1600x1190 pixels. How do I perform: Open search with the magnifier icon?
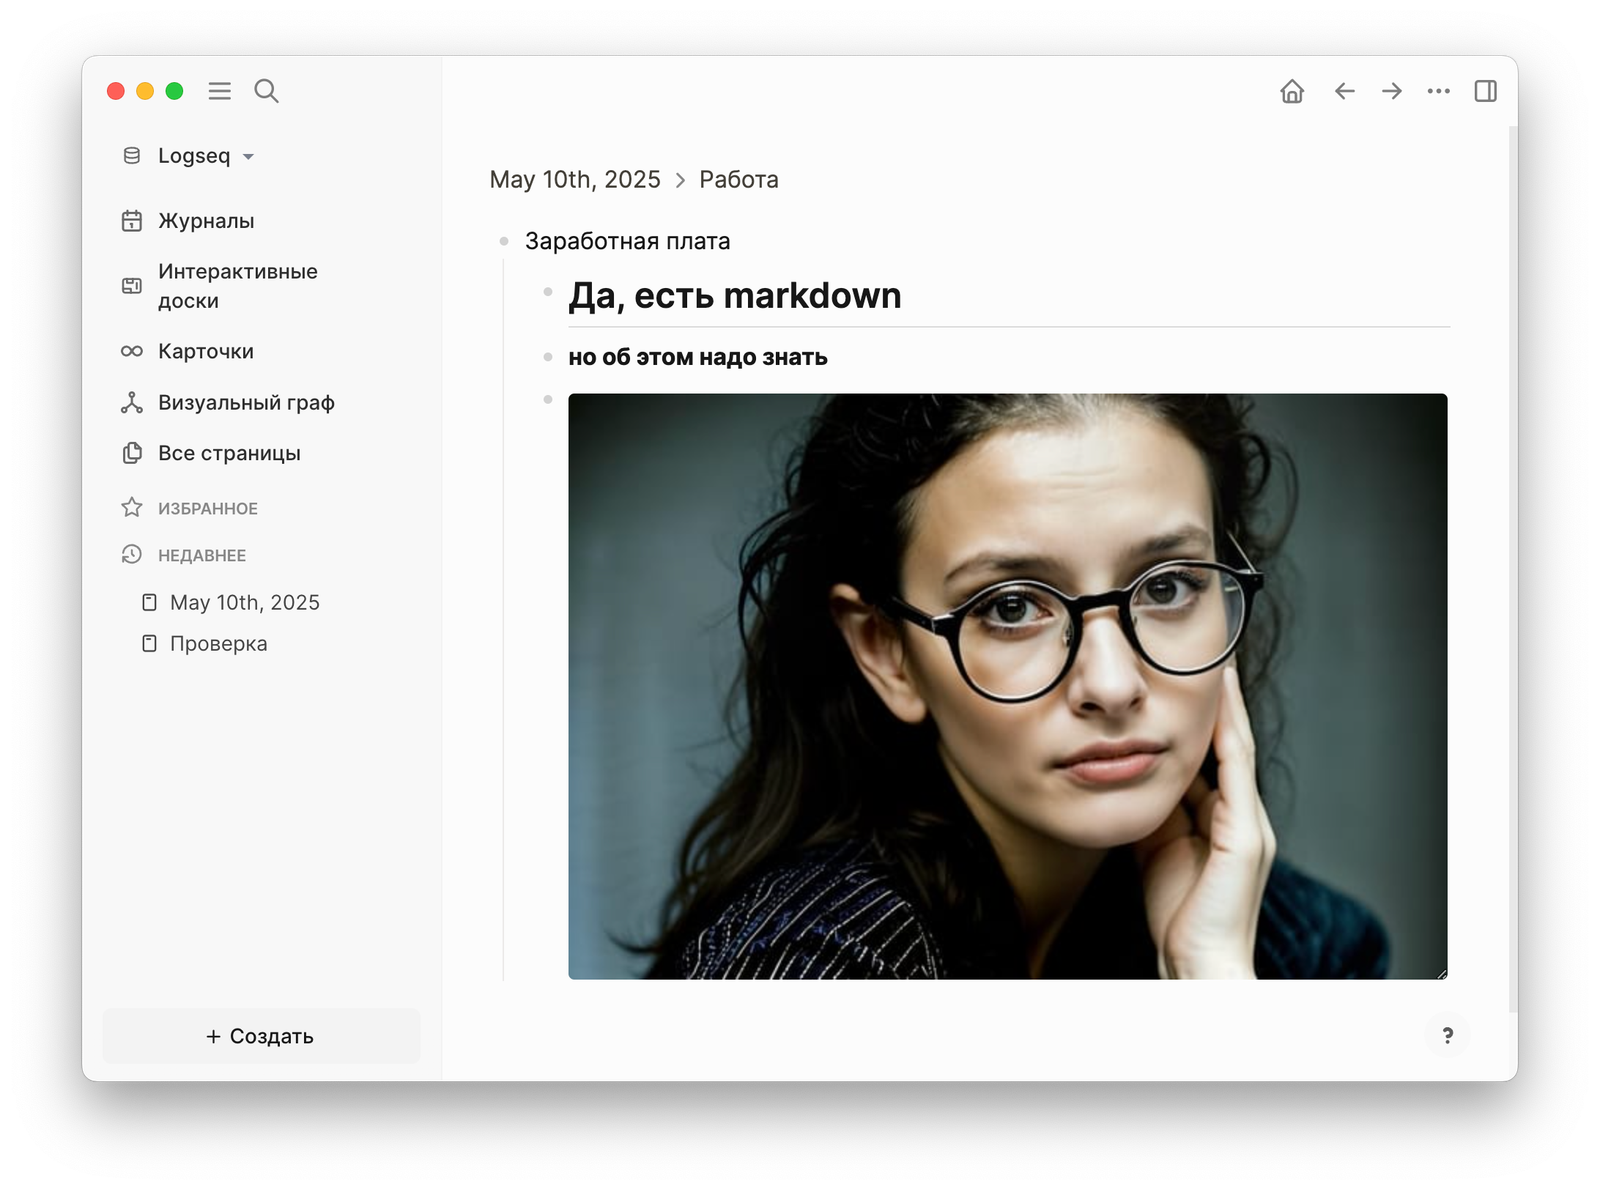click(266, 91)
